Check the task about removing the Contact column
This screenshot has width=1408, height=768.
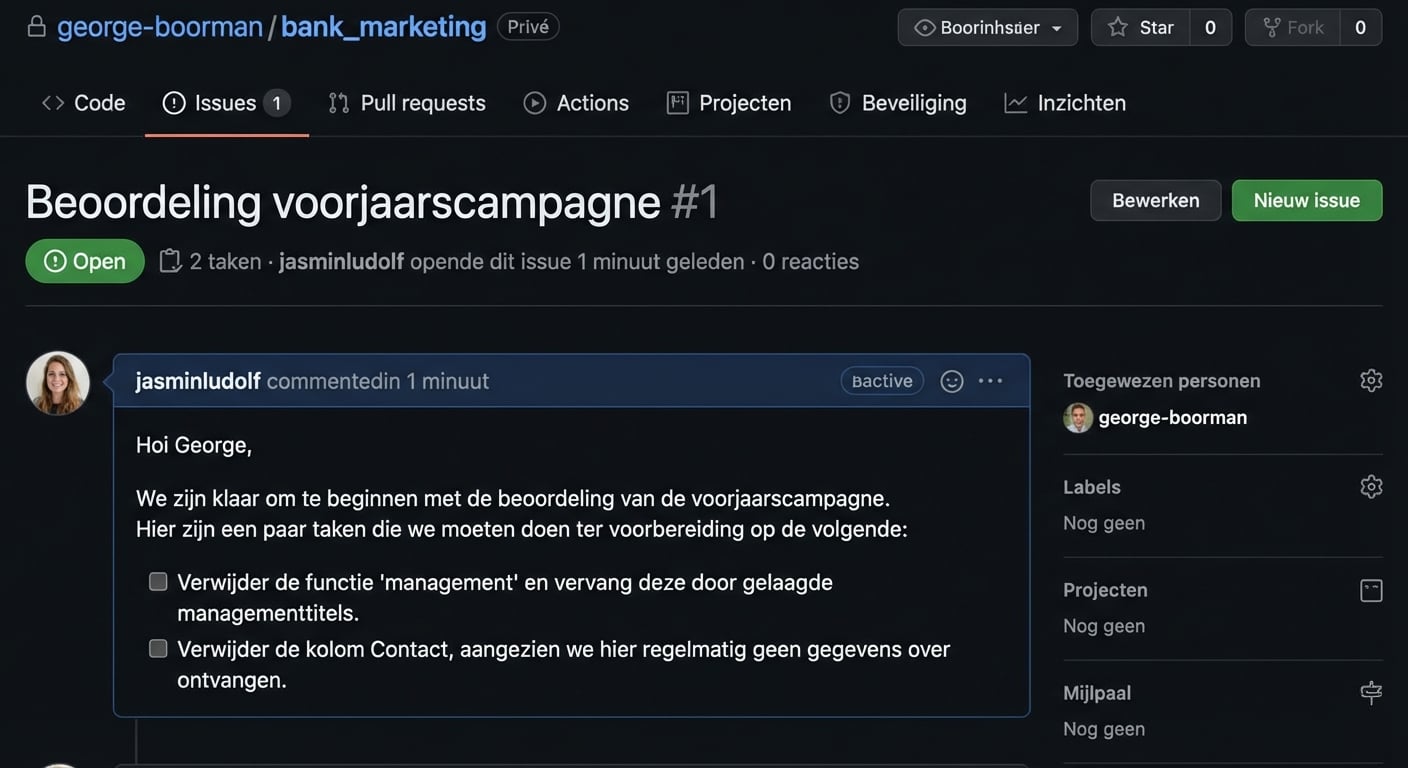pos(157,648)
